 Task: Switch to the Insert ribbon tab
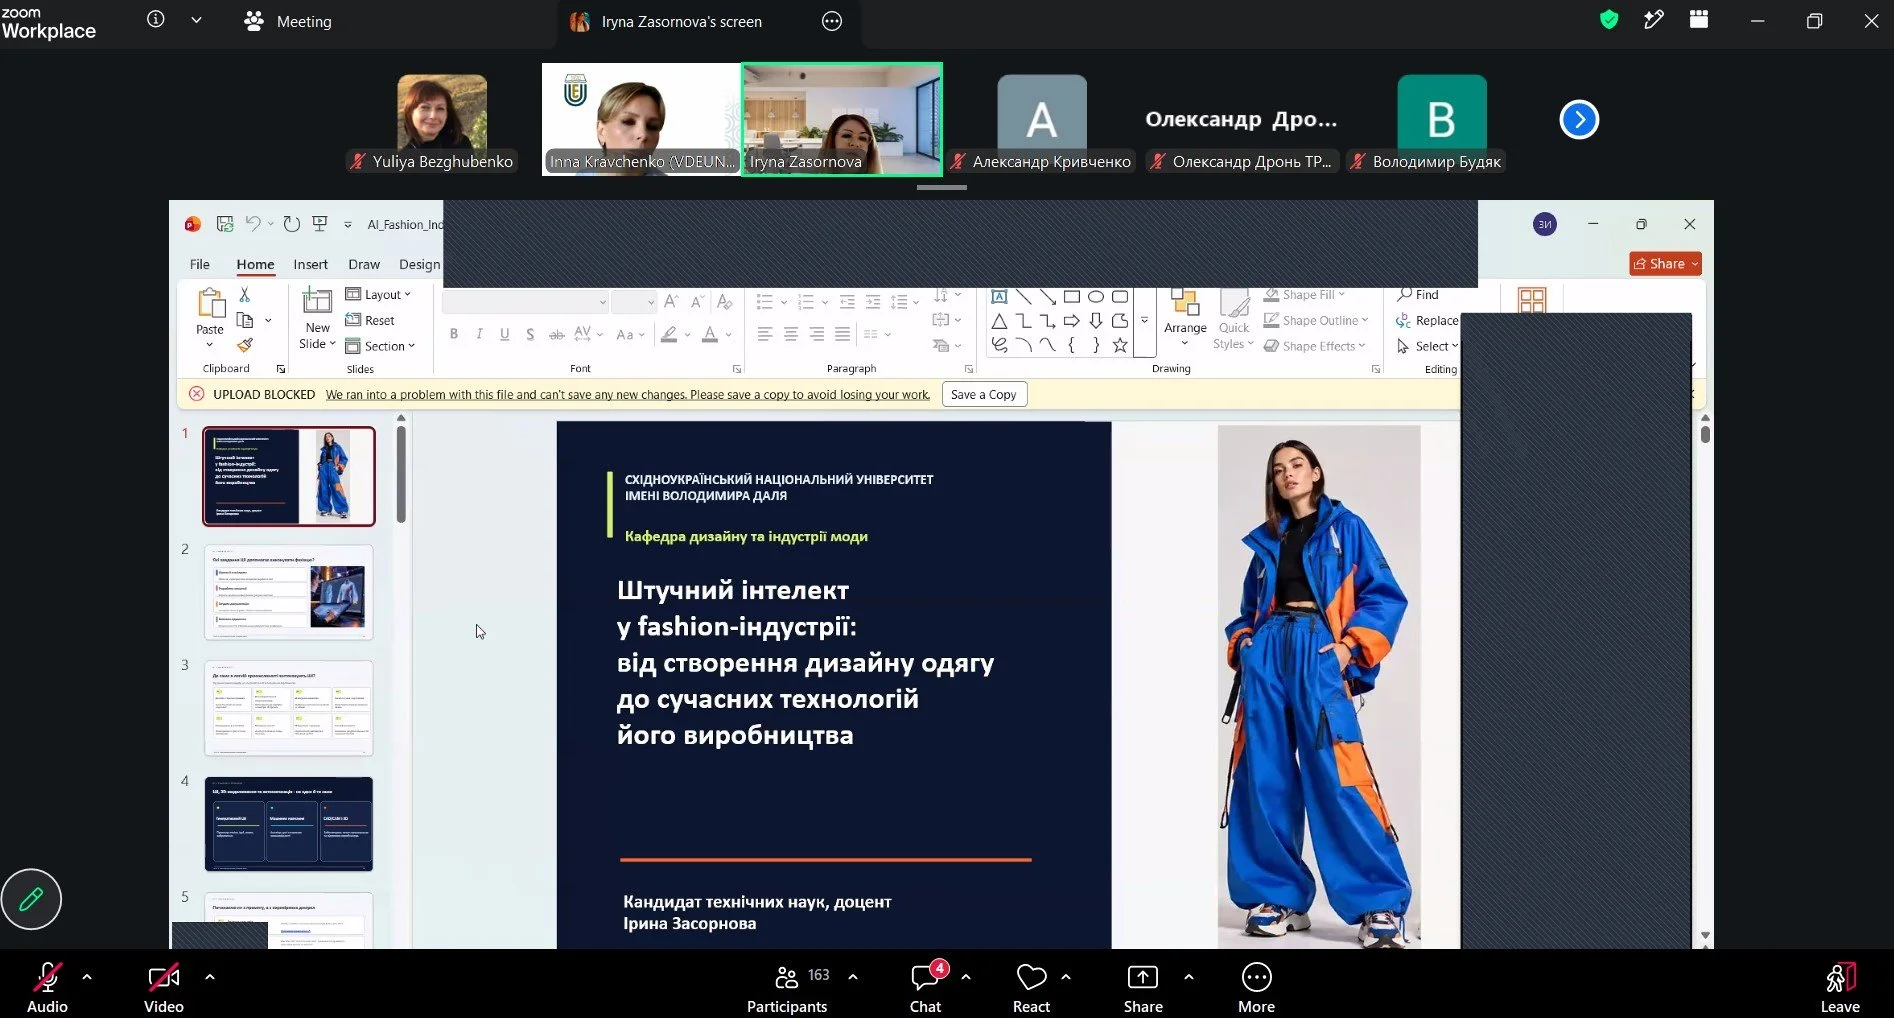[311, 264]
